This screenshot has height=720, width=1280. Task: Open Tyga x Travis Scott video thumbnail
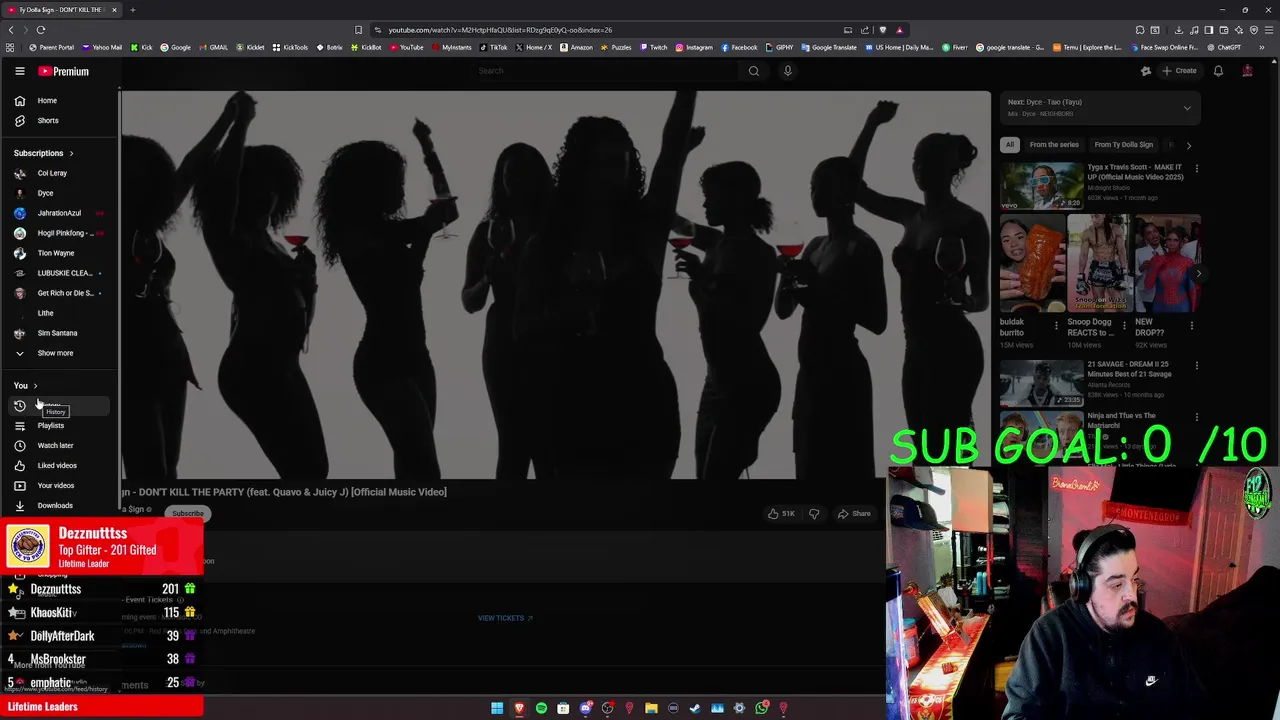click(x=1041, y=184)
